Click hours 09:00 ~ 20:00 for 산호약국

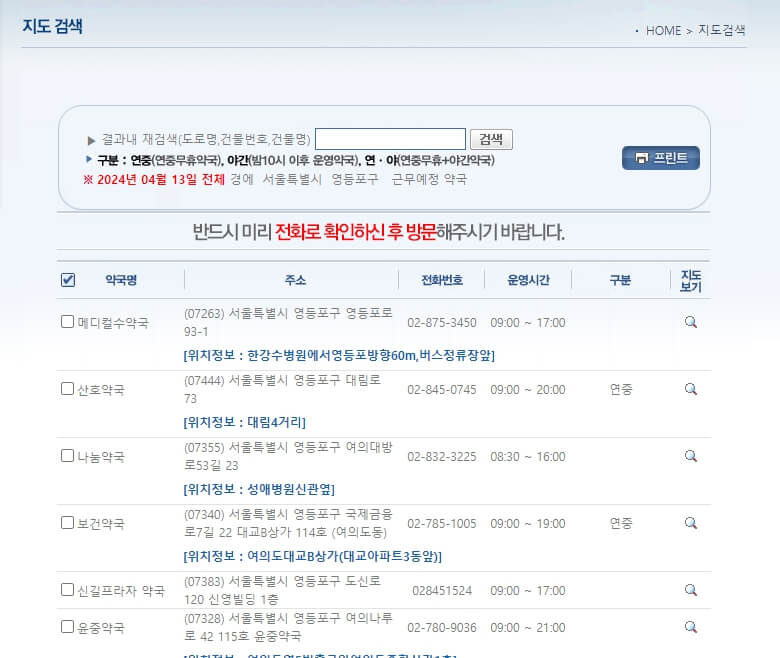[528, 390]
